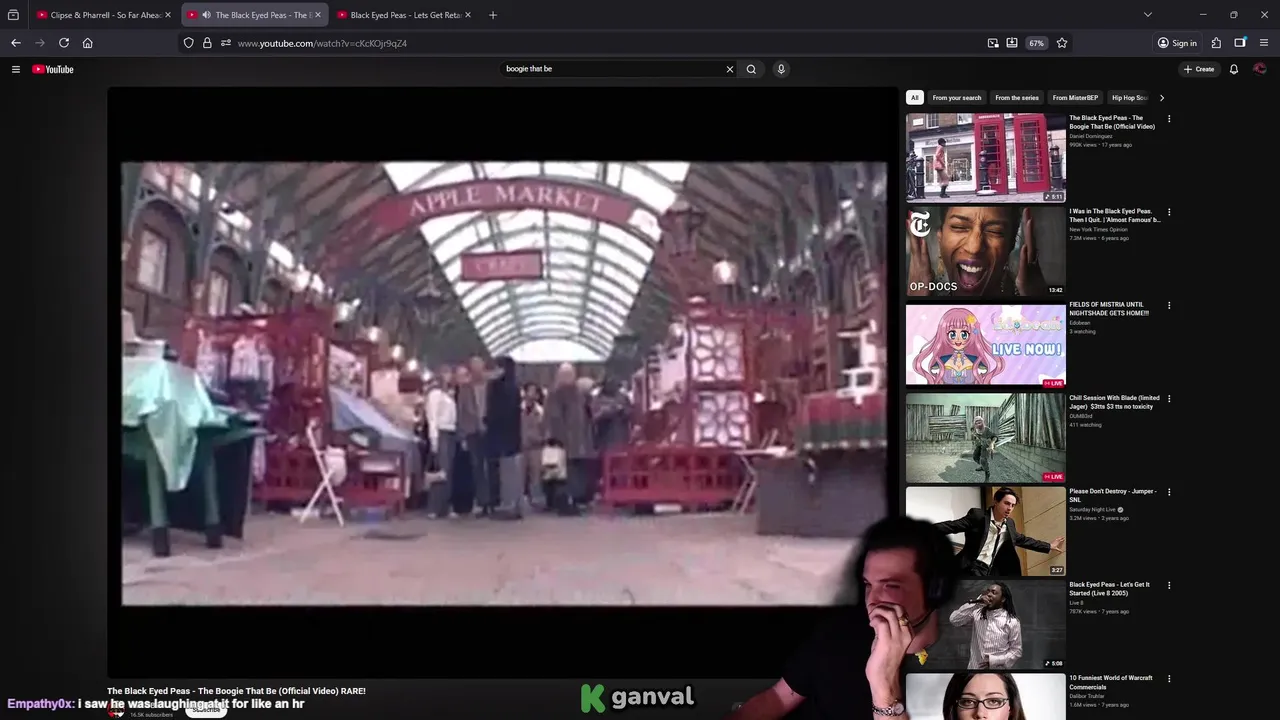Reset the 67% zoom level badge
1280x720 pixels.
(x=1037, y=43)
